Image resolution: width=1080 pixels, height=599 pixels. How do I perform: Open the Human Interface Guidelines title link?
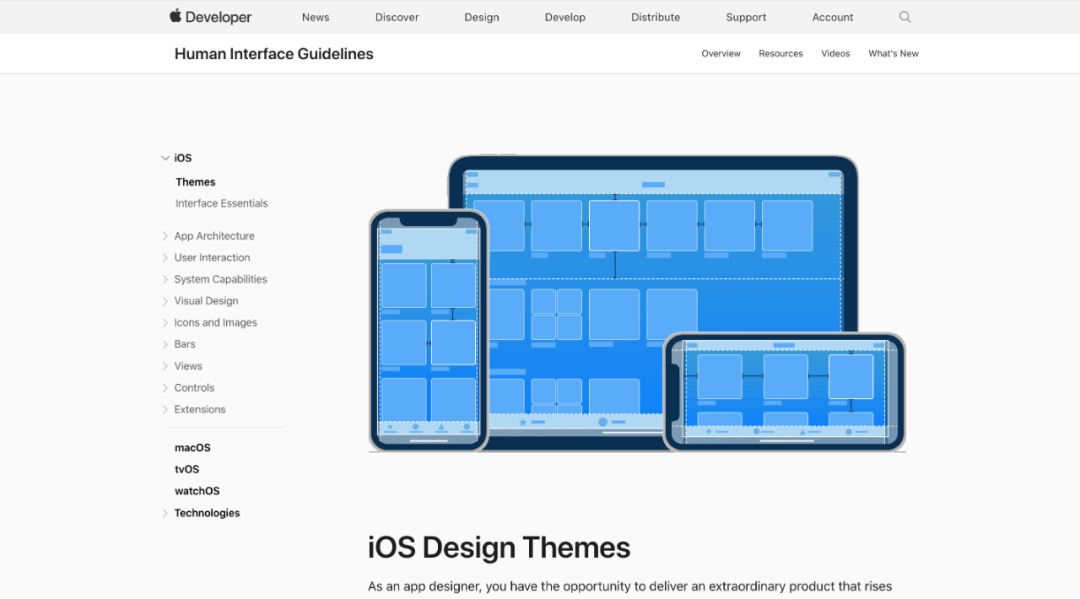tap(273, 54)
